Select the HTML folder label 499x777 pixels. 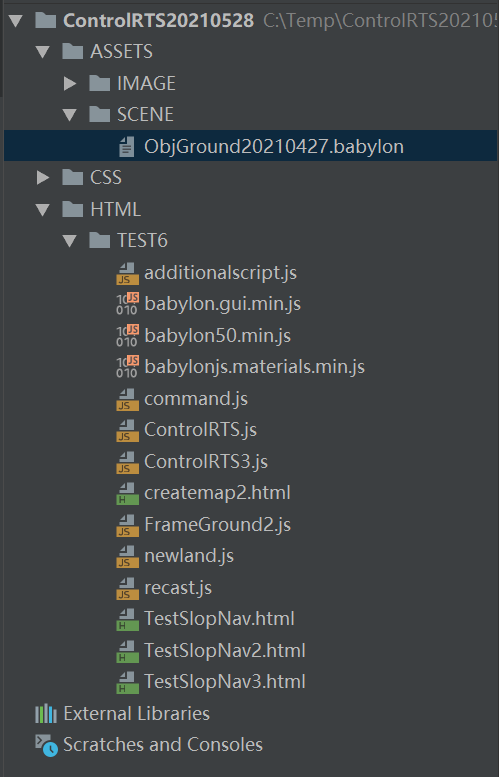[x=115, y=210]
